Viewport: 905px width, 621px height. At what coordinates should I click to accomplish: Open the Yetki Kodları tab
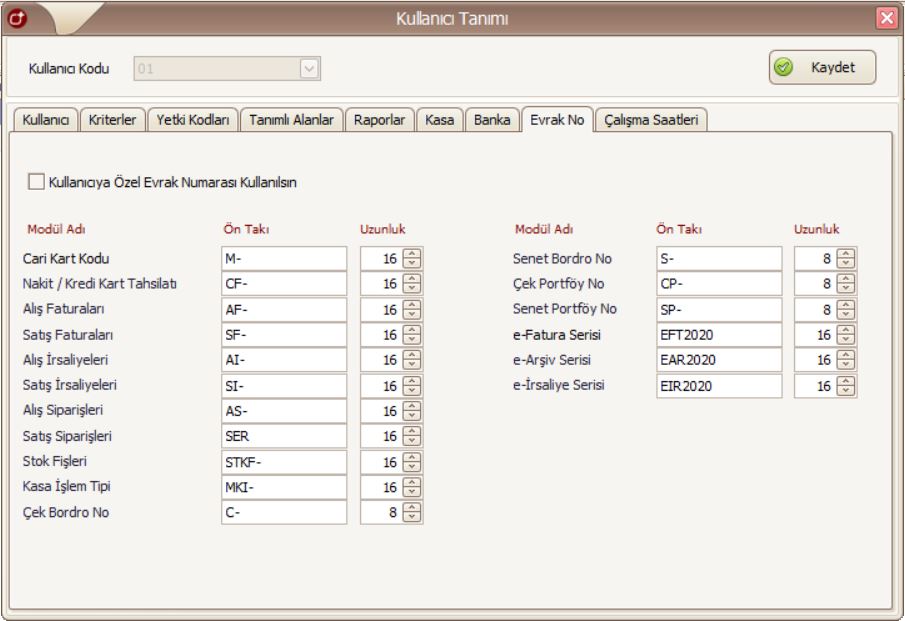point(193,120)
